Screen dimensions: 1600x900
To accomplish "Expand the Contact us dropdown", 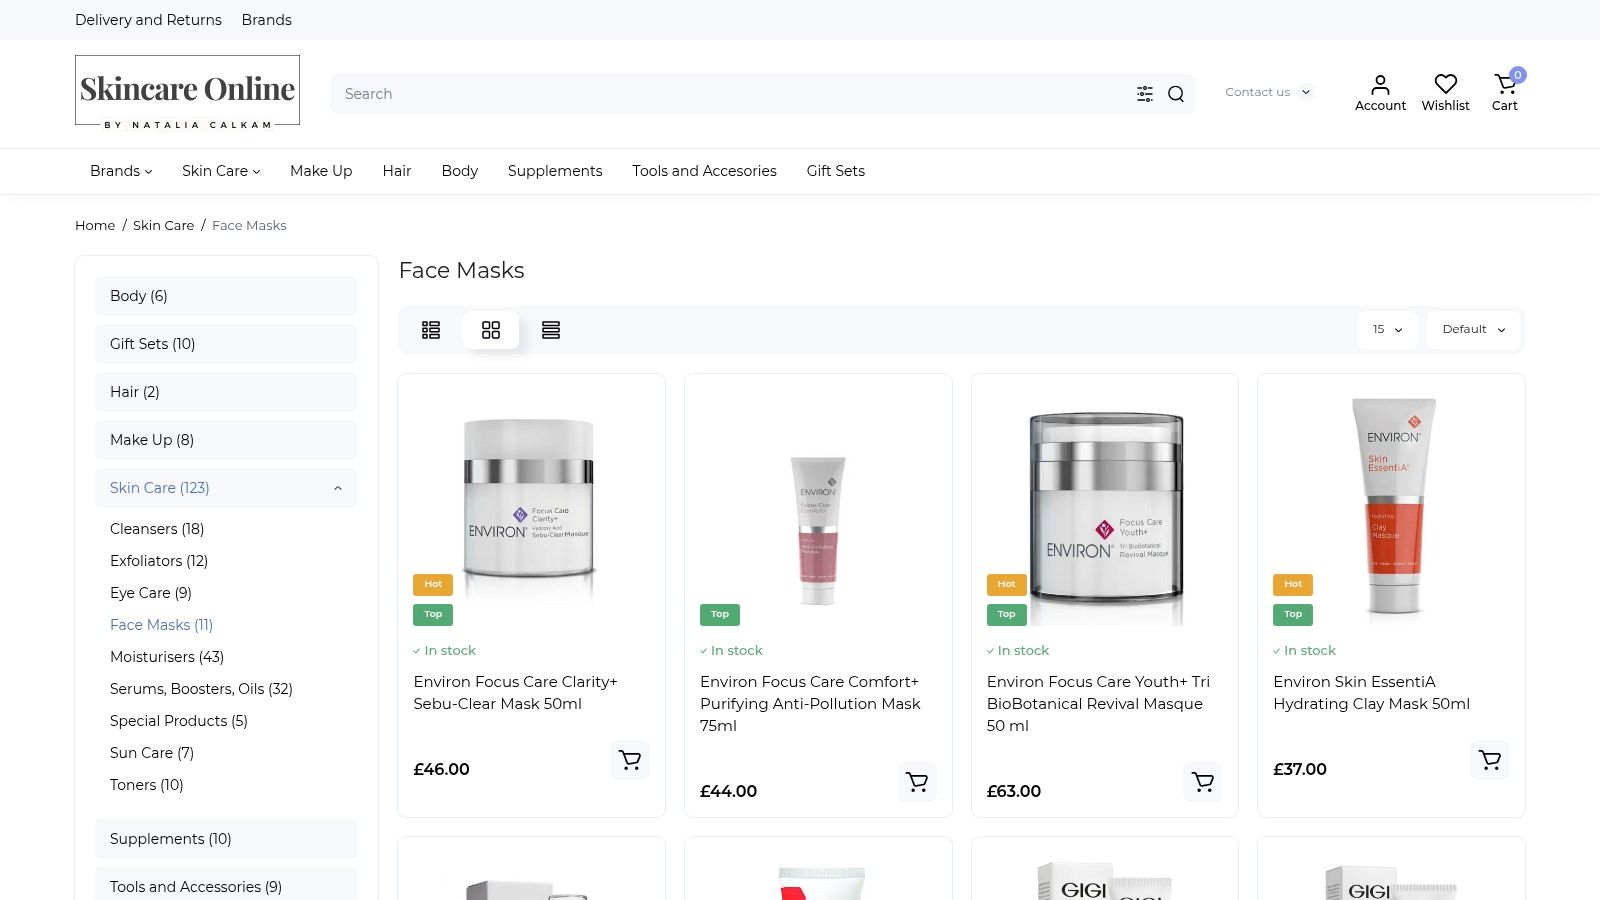I will tap(1268, 92).
